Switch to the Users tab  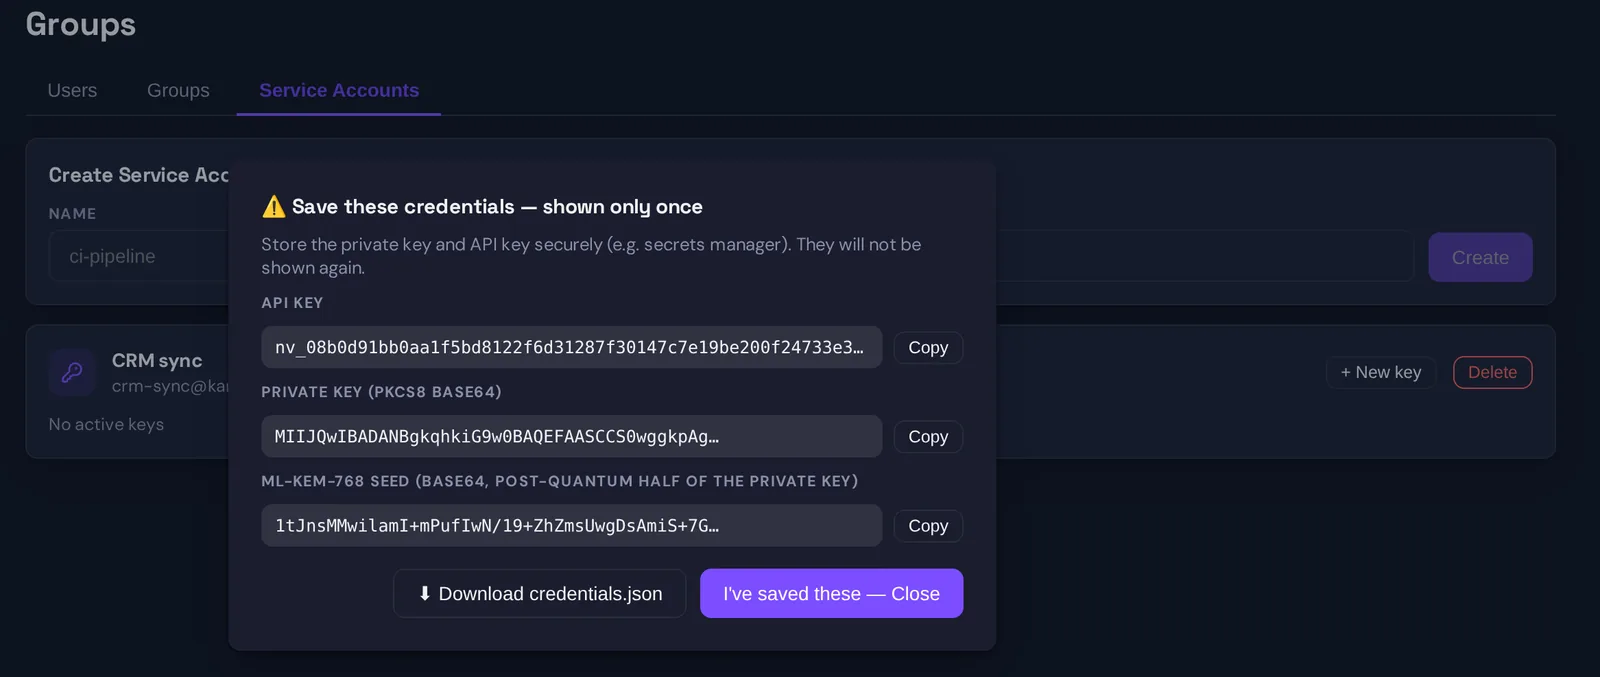point(72,90)
